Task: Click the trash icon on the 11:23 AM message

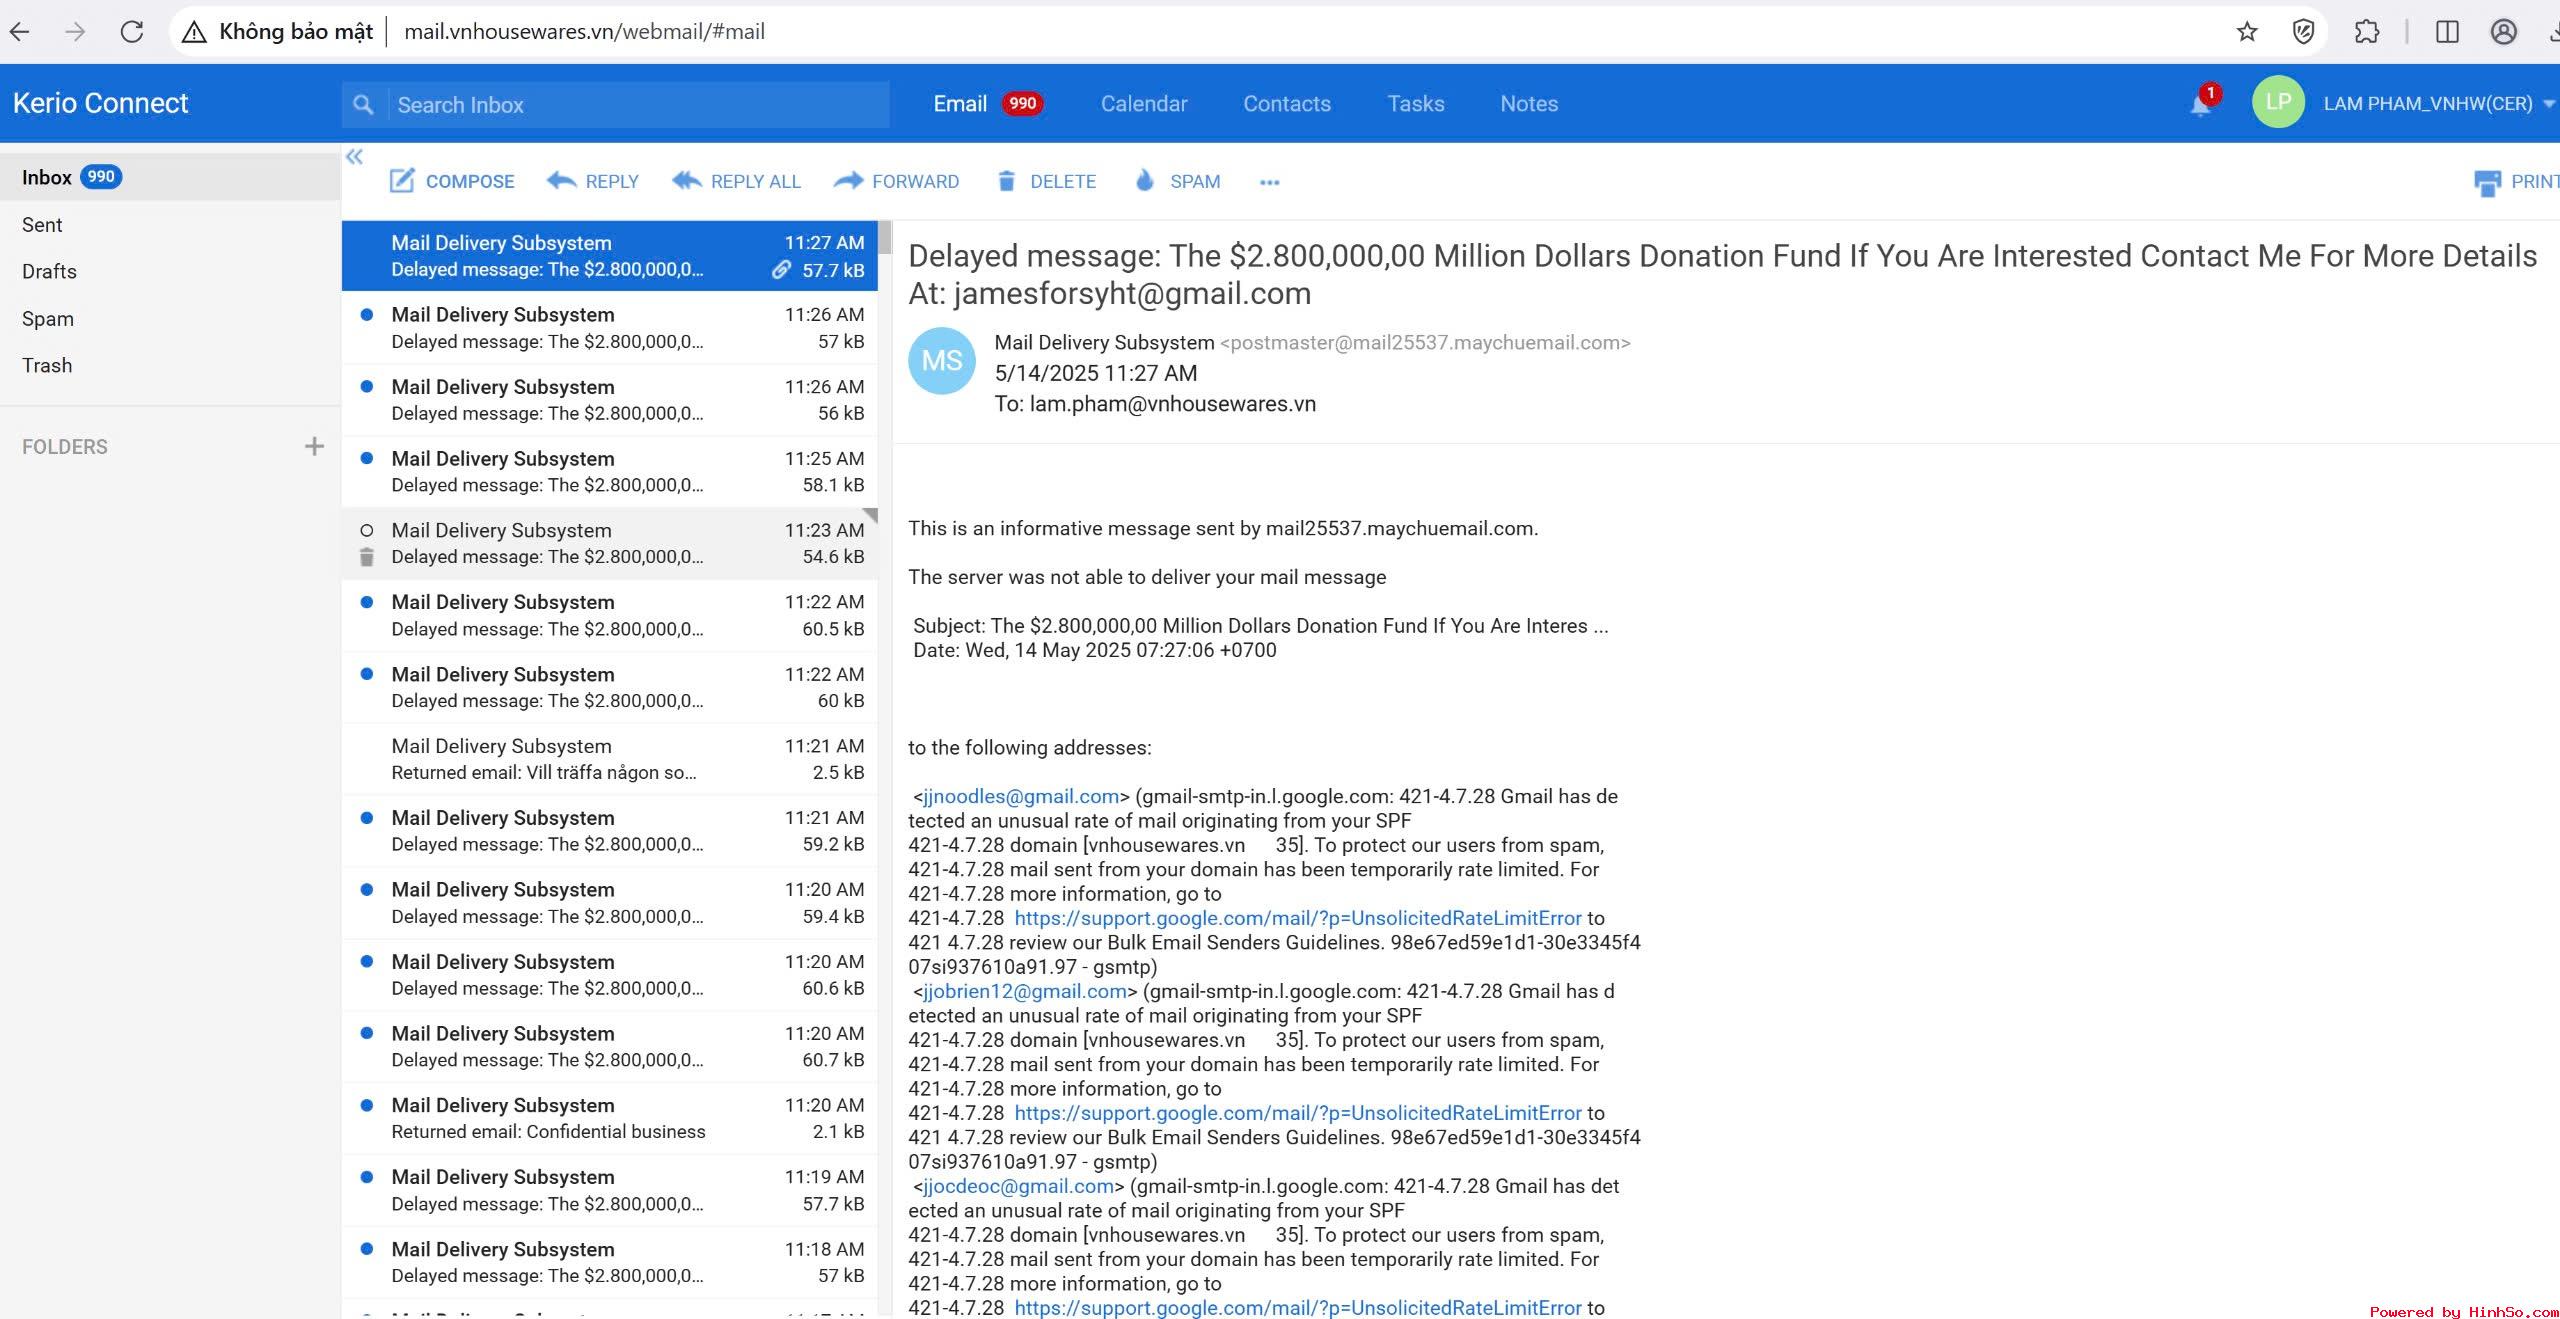Action: 367,558
